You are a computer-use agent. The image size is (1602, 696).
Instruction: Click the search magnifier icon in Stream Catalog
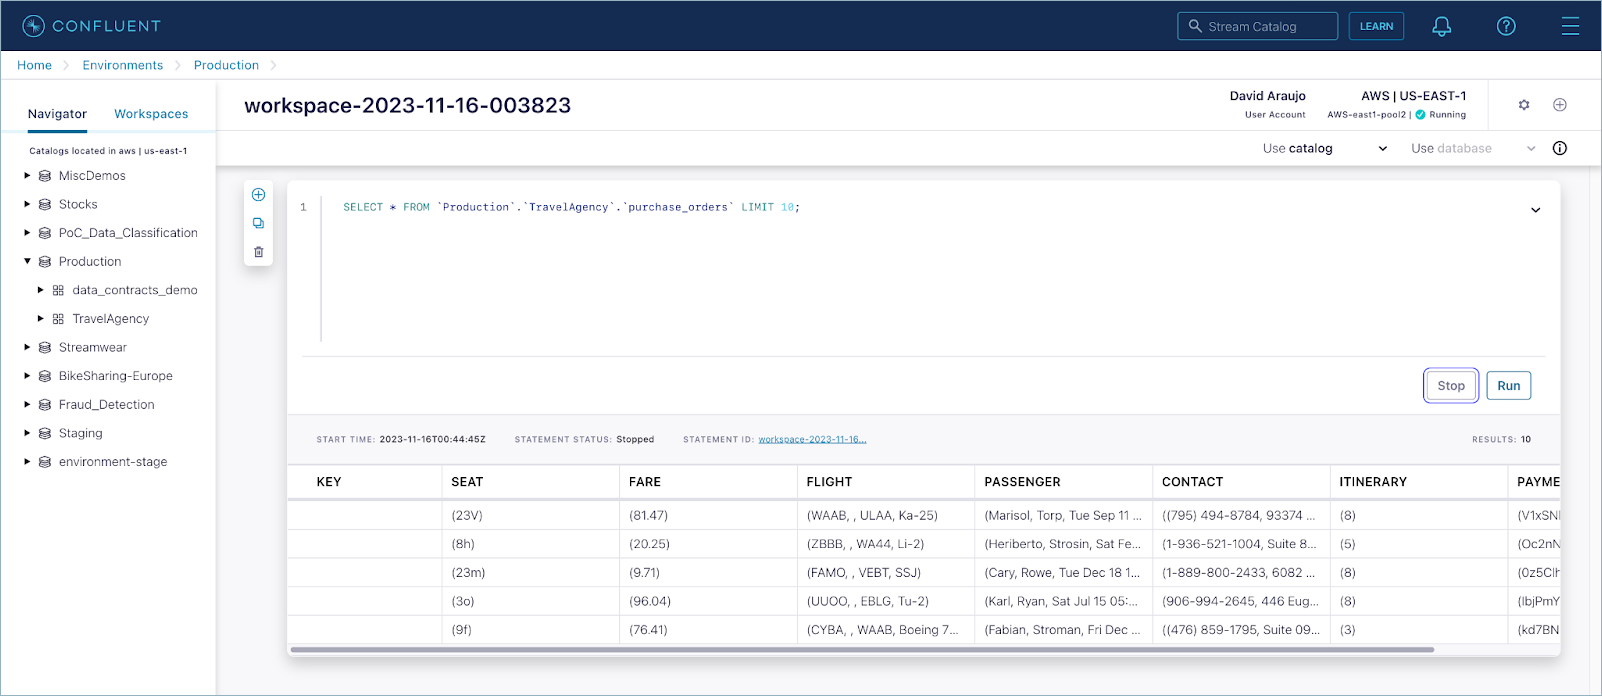1195,26
